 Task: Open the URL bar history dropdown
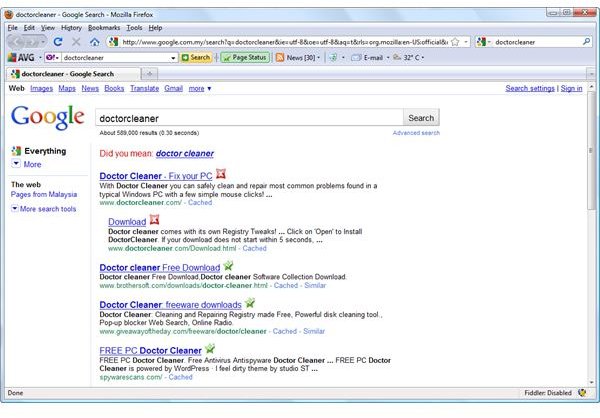tap(466, 42)
